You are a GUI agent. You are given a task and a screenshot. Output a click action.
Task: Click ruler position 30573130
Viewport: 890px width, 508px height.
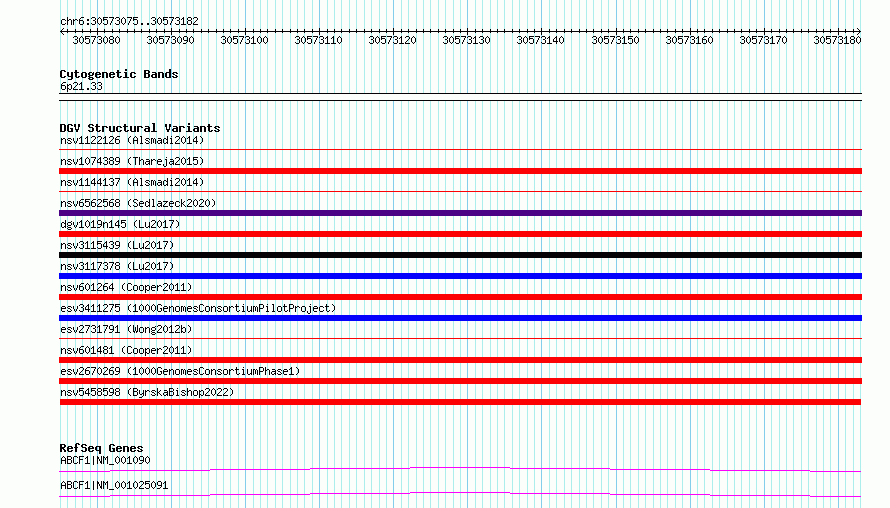point(466,40)
